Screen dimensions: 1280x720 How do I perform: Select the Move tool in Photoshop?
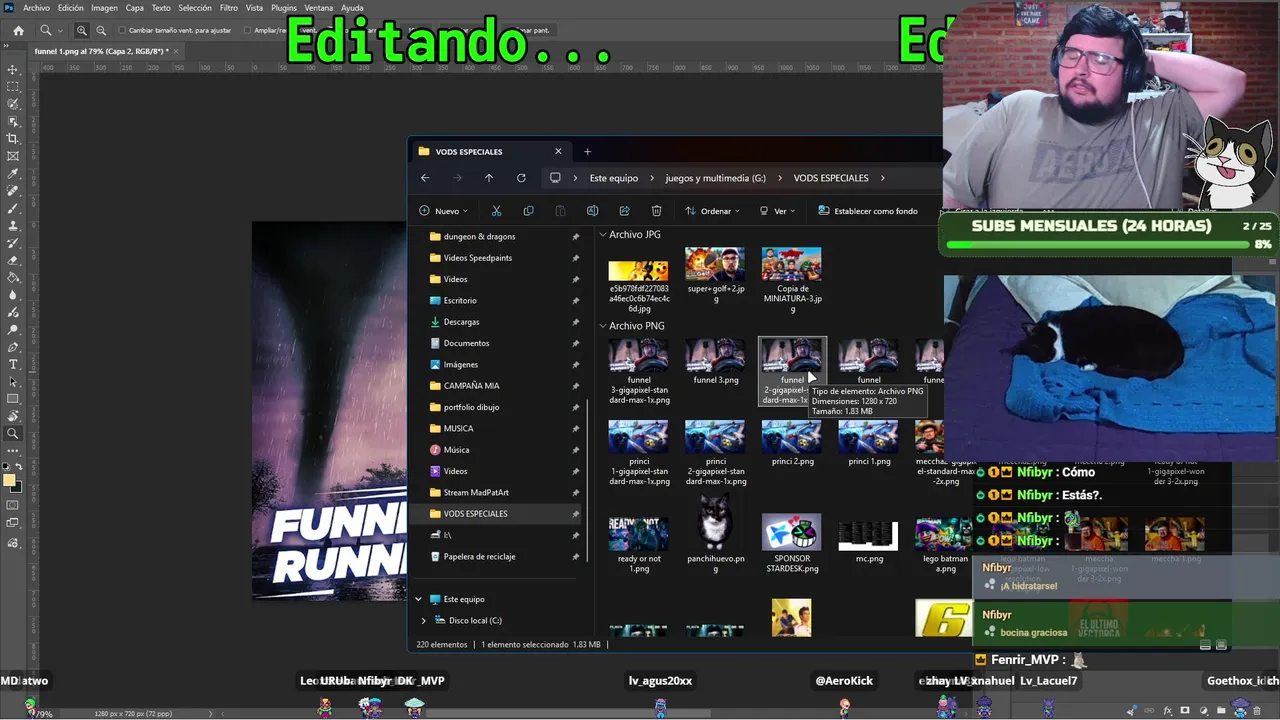coord(13,69)
